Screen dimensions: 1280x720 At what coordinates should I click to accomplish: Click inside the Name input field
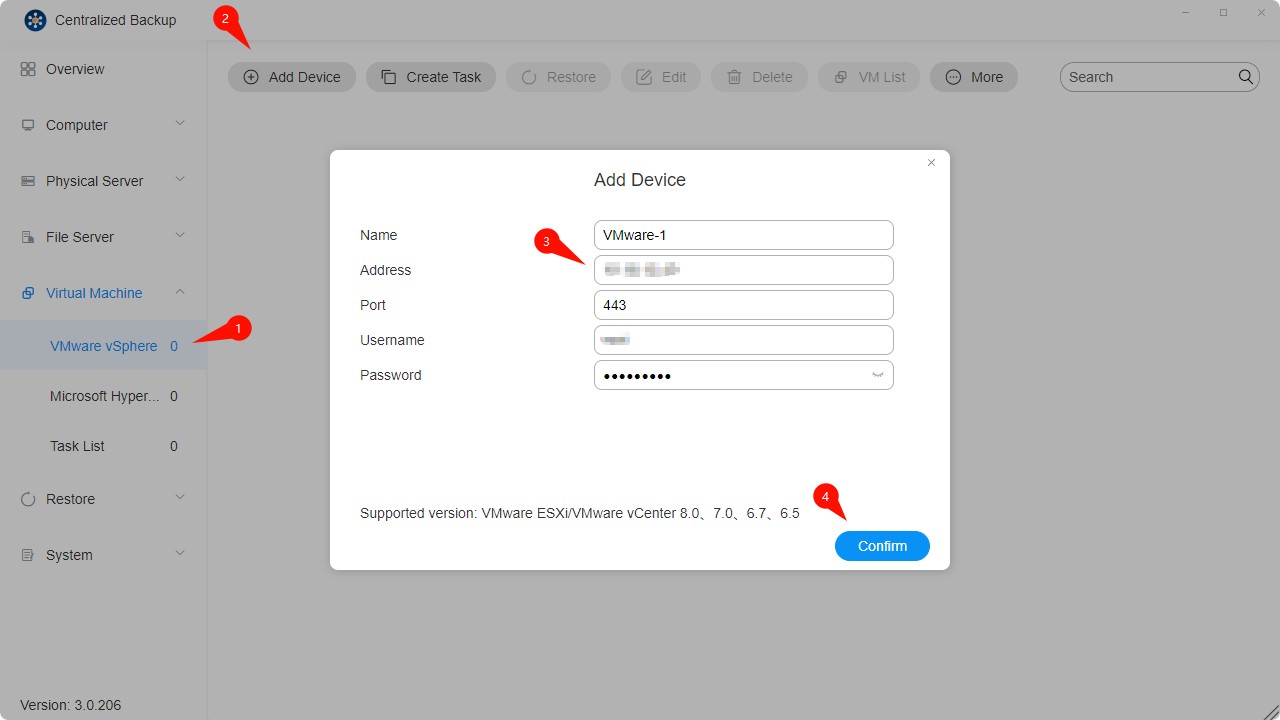(x=743, y=234)
